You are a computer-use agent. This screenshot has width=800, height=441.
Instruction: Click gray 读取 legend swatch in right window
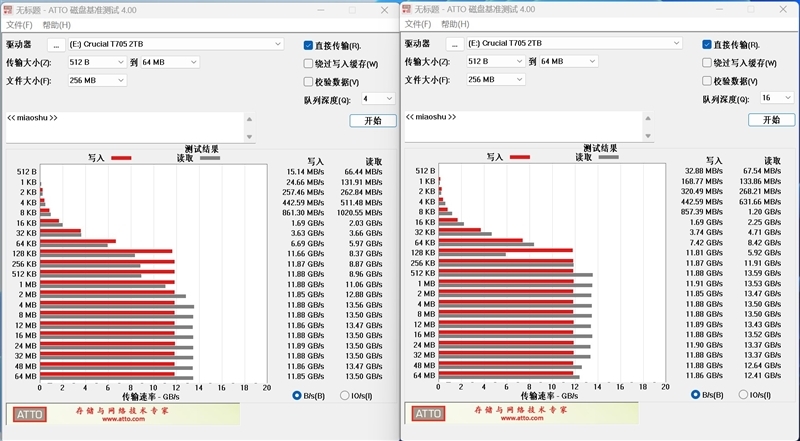coord(609,157)
